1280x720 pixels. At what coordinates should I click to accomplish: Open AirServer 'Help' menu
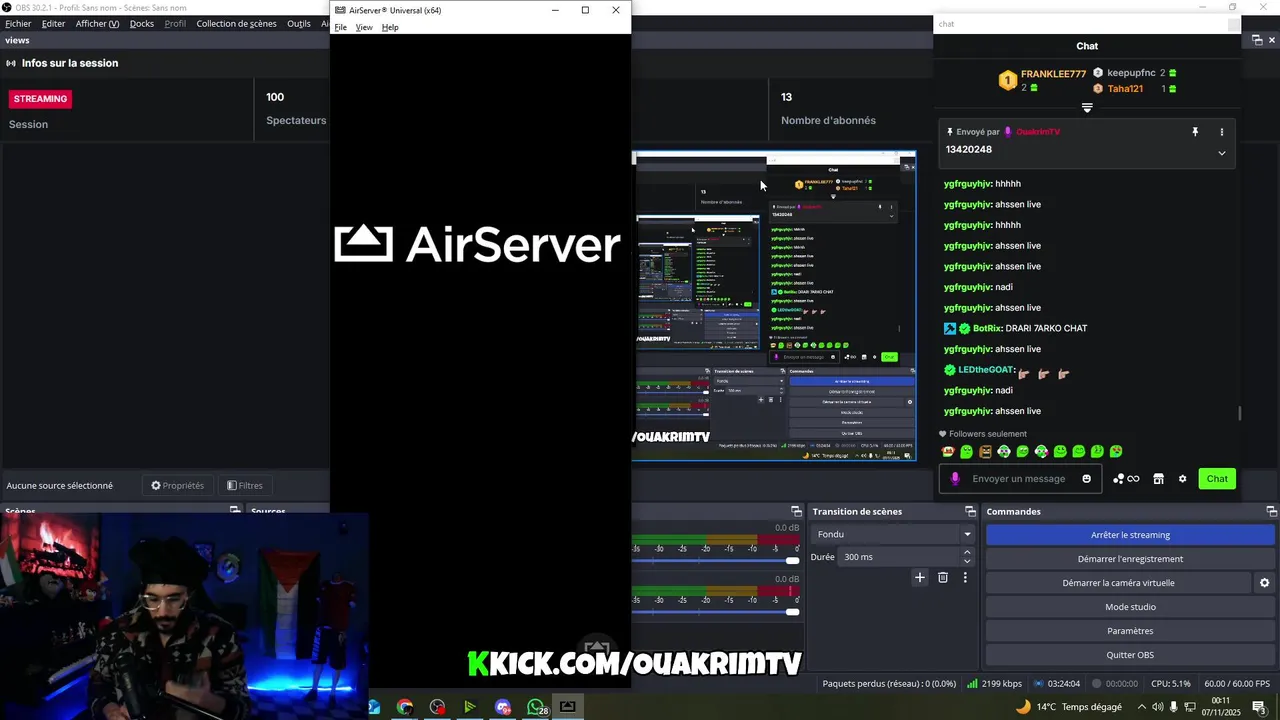[390, 27]
